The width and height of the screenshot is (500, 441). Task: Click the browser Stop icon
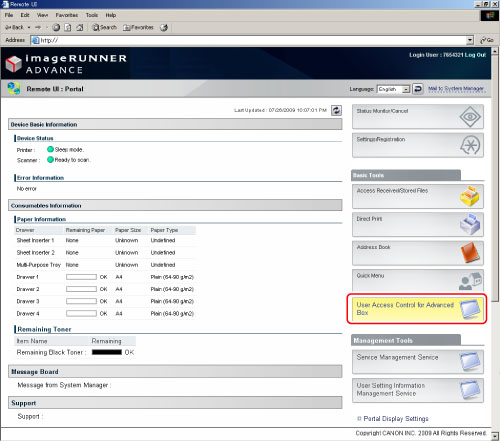(56, 27)
